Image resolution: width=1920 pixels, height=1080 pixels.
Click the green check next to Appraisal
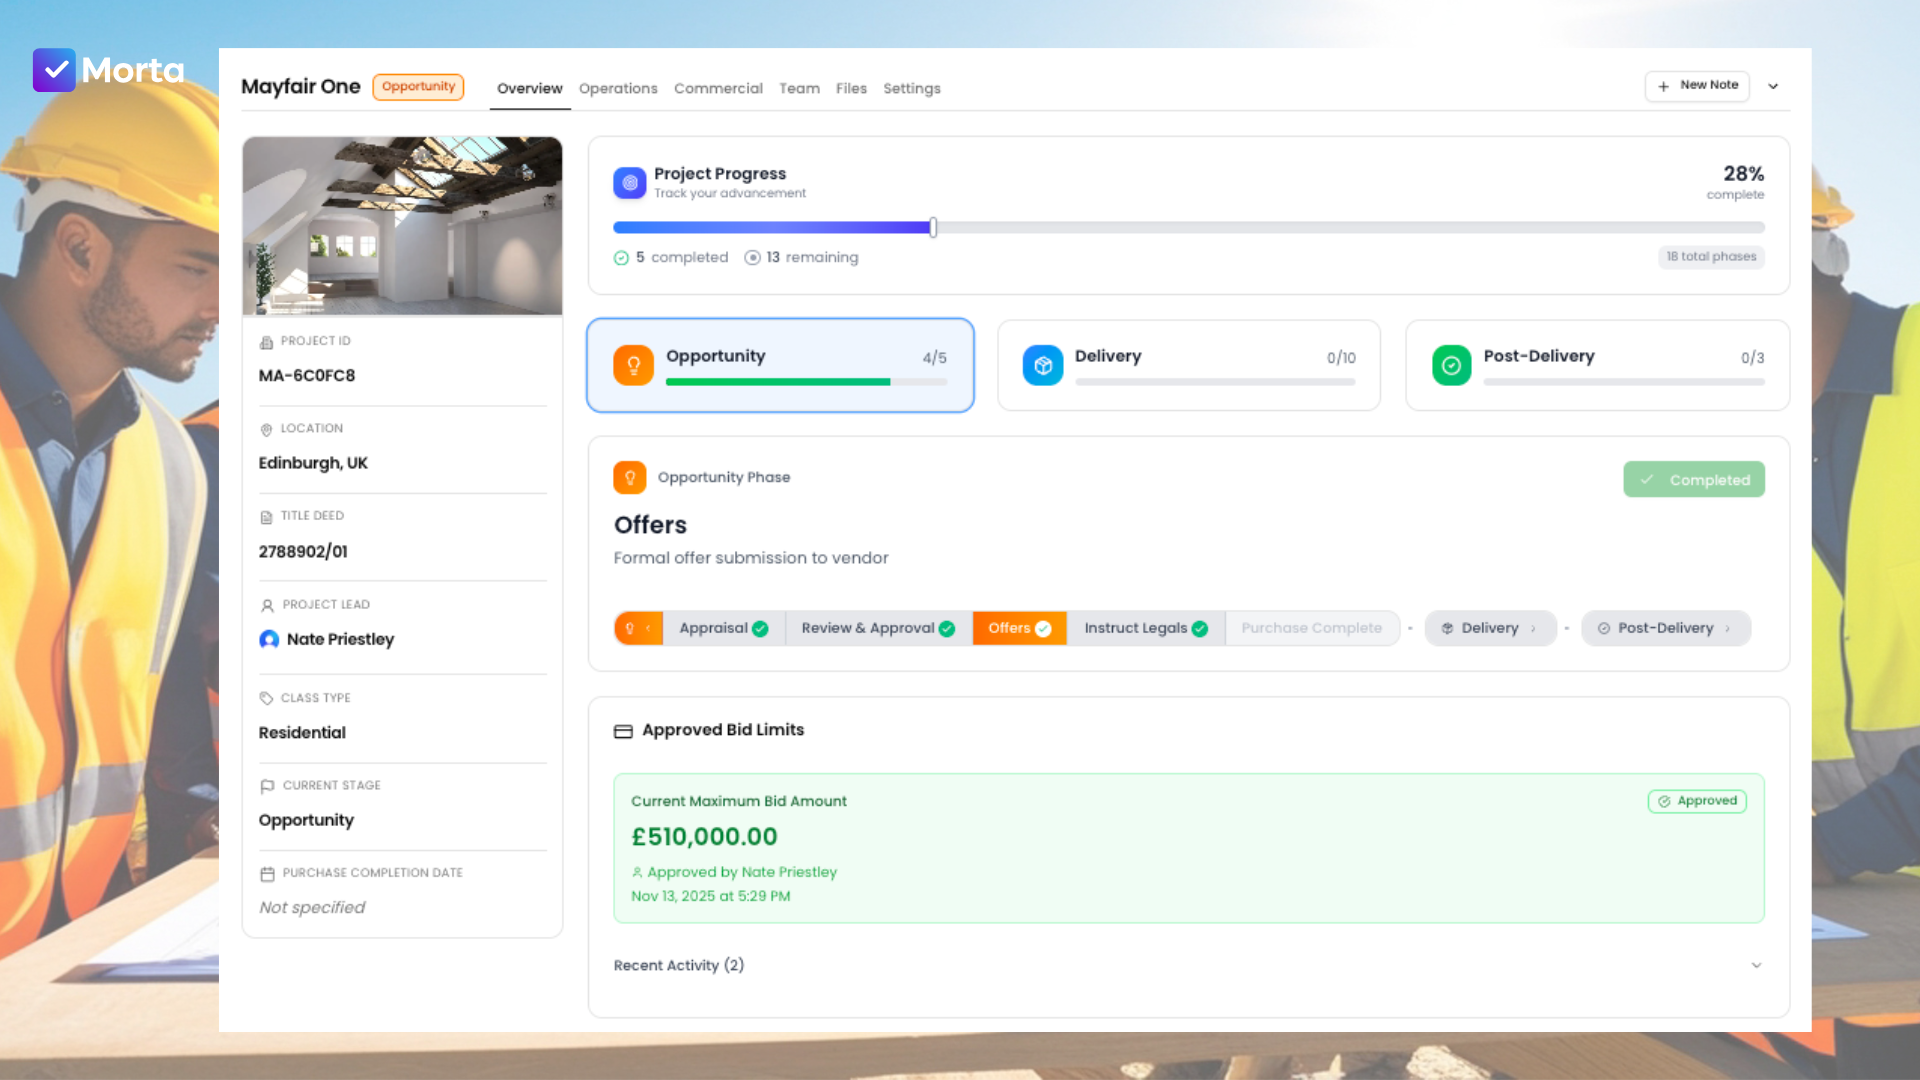point(760,629)
